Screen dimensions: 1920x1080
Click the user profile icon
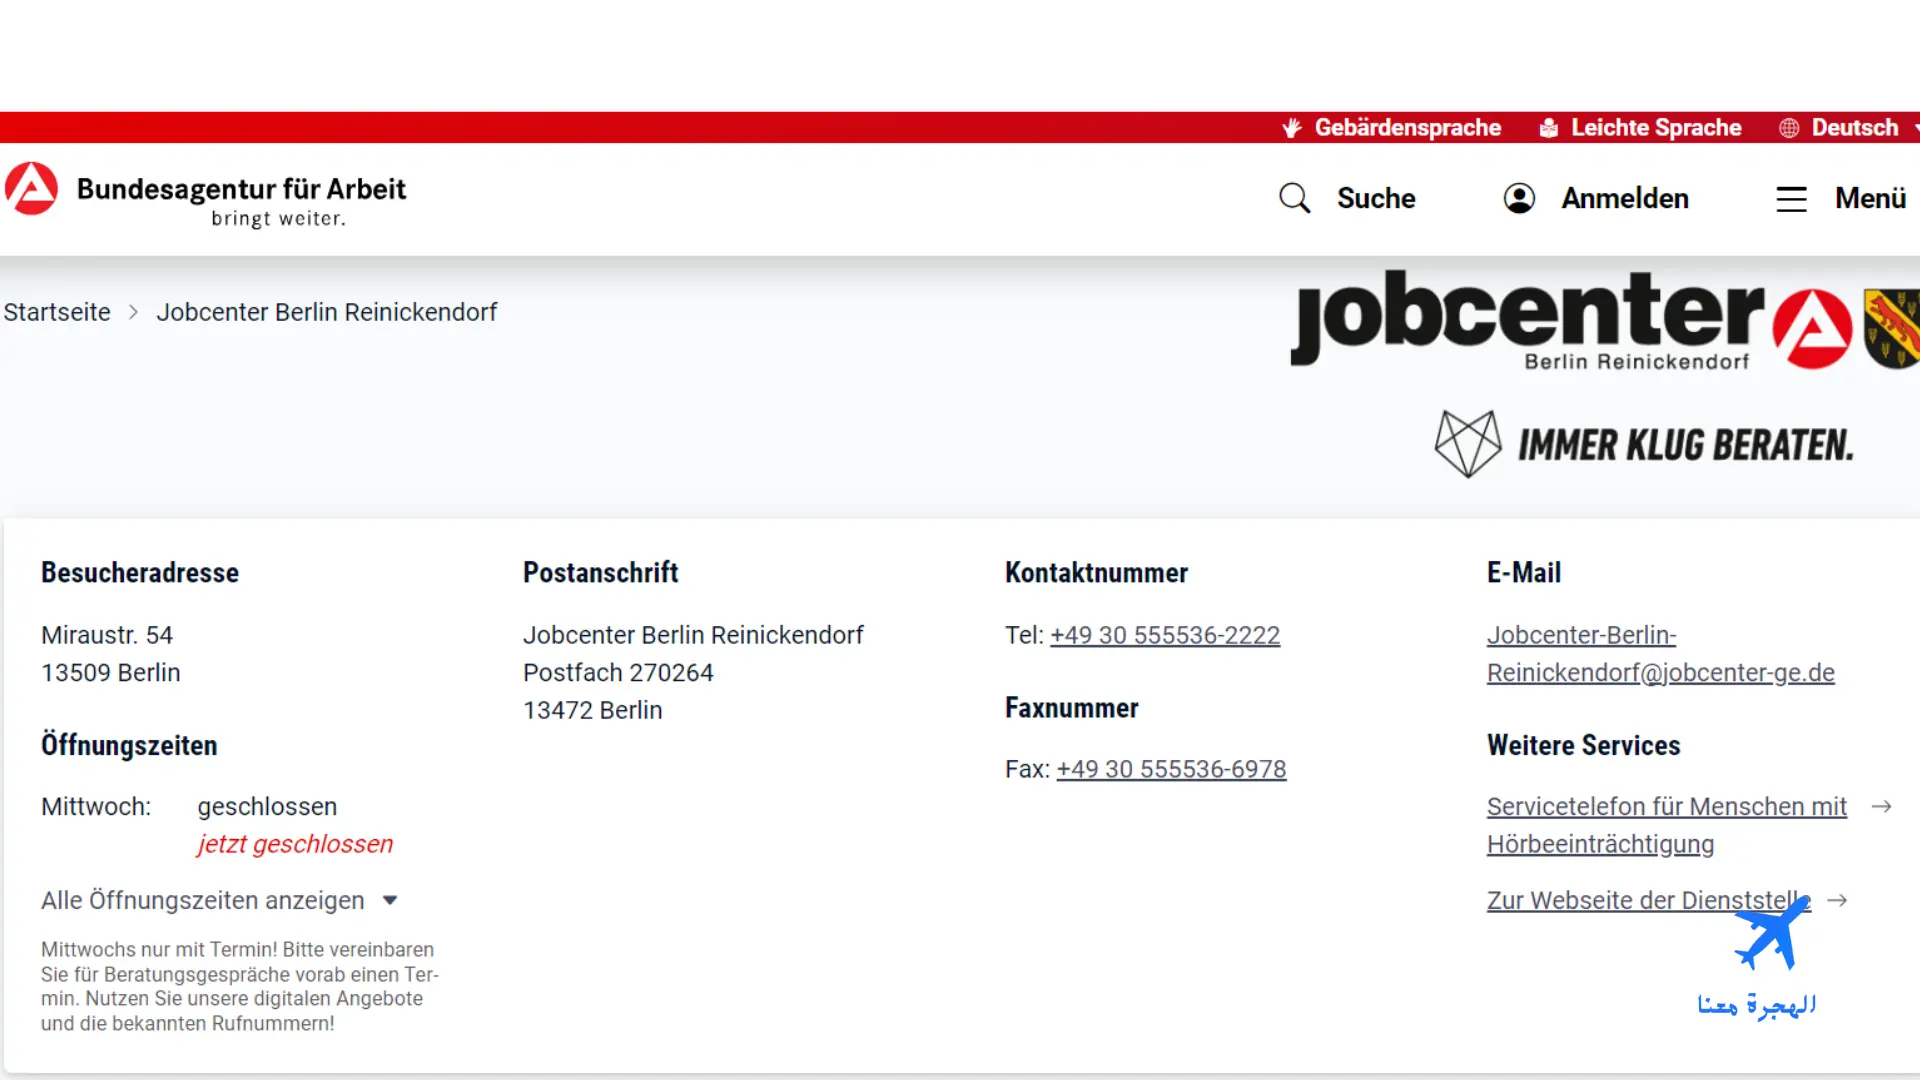click(1519, 198)
